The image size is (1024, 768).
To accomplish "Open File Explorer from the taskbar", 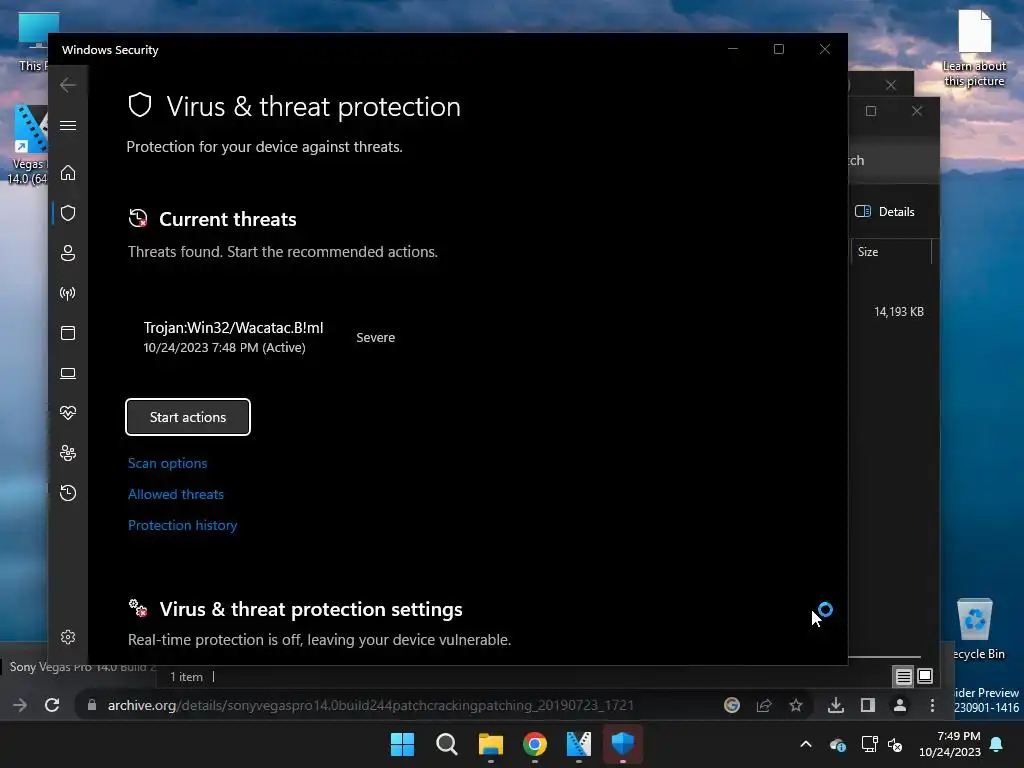I will point(490,744).
